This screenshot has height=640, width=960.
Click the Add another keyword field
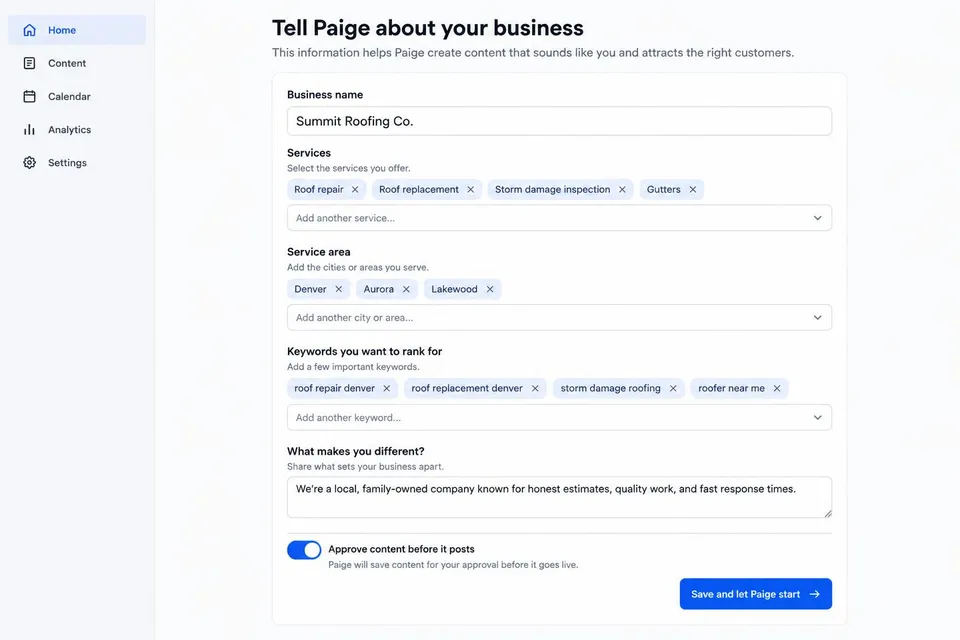pos(559,417)
